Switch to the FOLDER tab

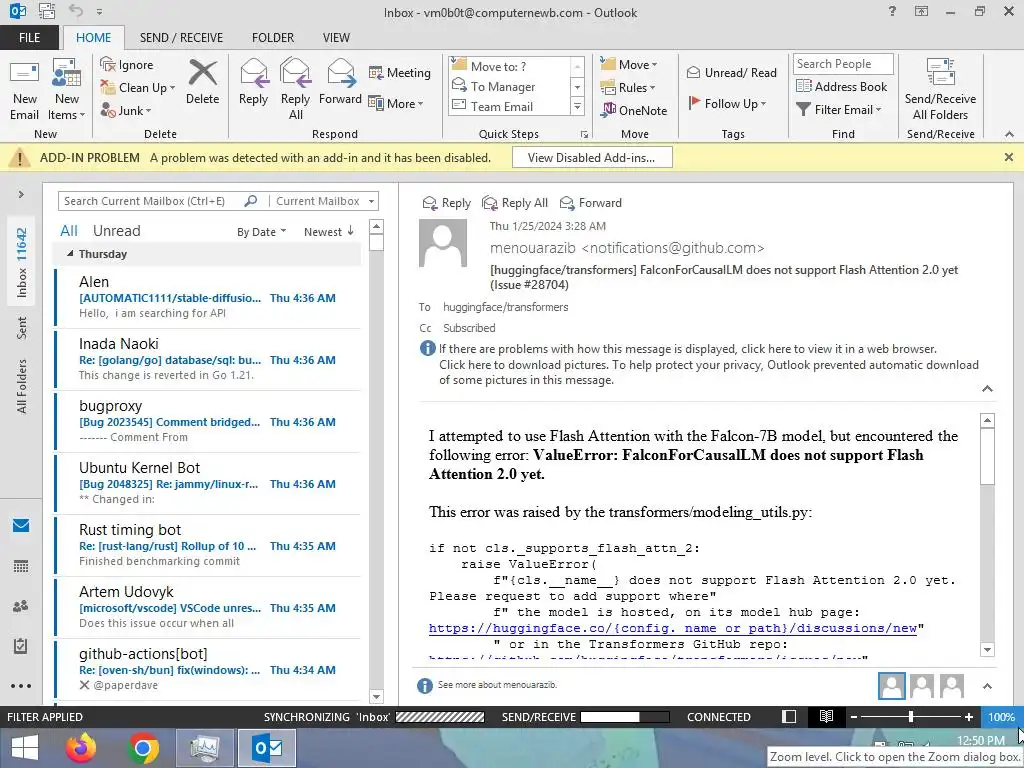tap(273, 38)
